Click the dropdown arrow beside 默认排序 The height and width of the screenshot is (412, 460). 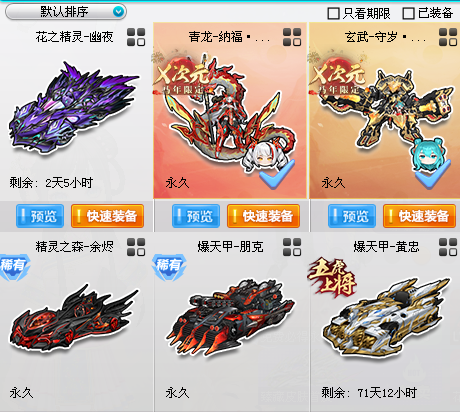(x=118, y=12)
